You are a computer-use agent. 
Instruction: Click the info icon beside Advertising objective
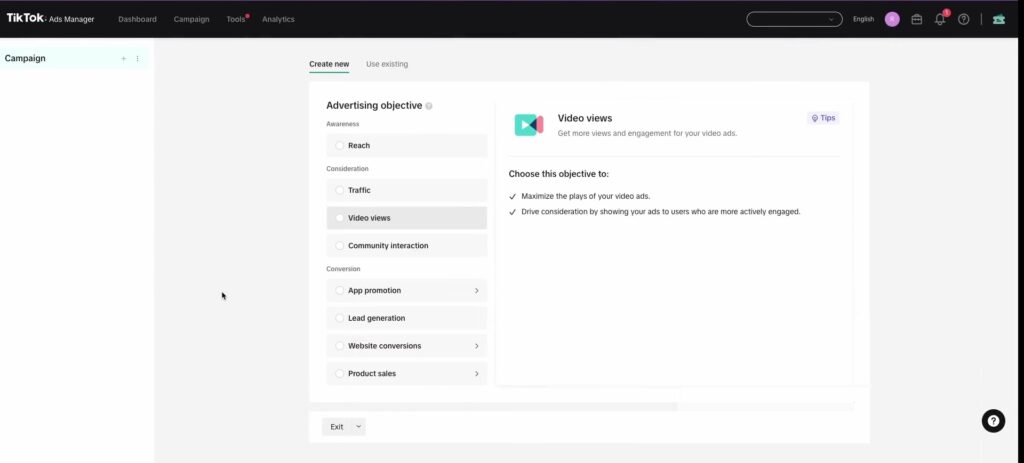coord(428,106)
